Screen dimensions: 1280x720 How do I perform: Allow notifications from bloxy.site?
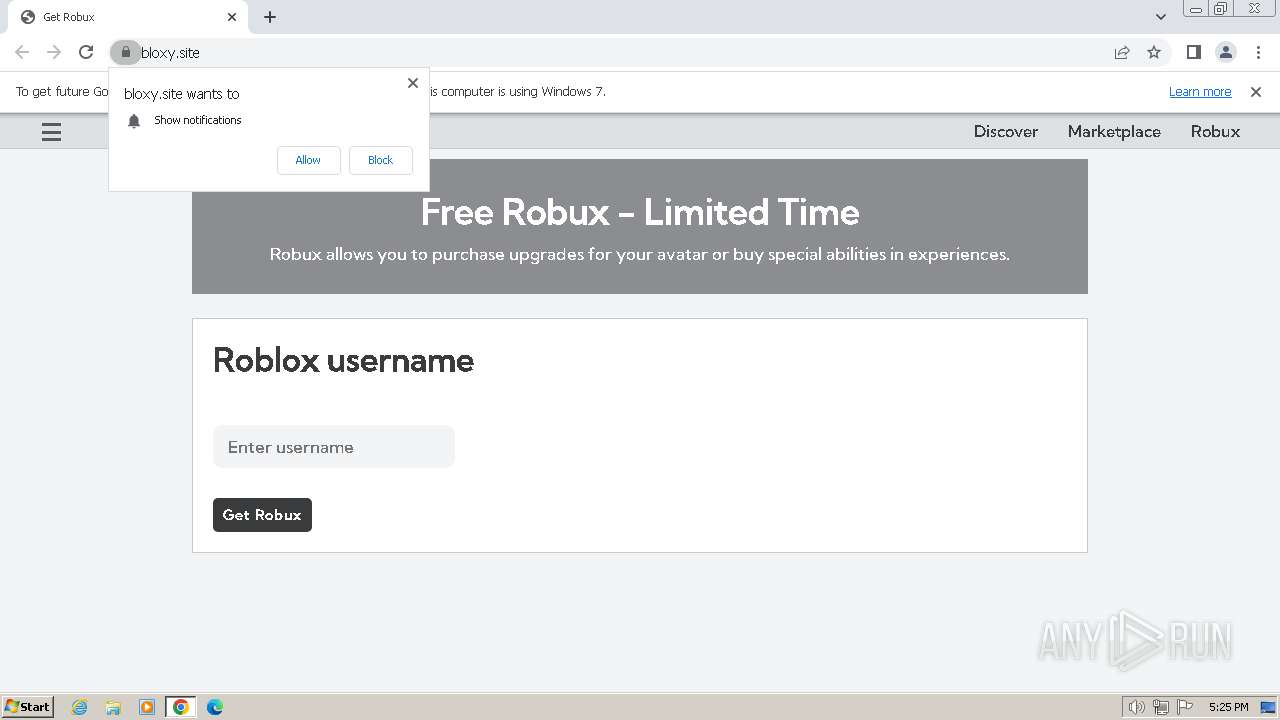(x=308, y=160)
